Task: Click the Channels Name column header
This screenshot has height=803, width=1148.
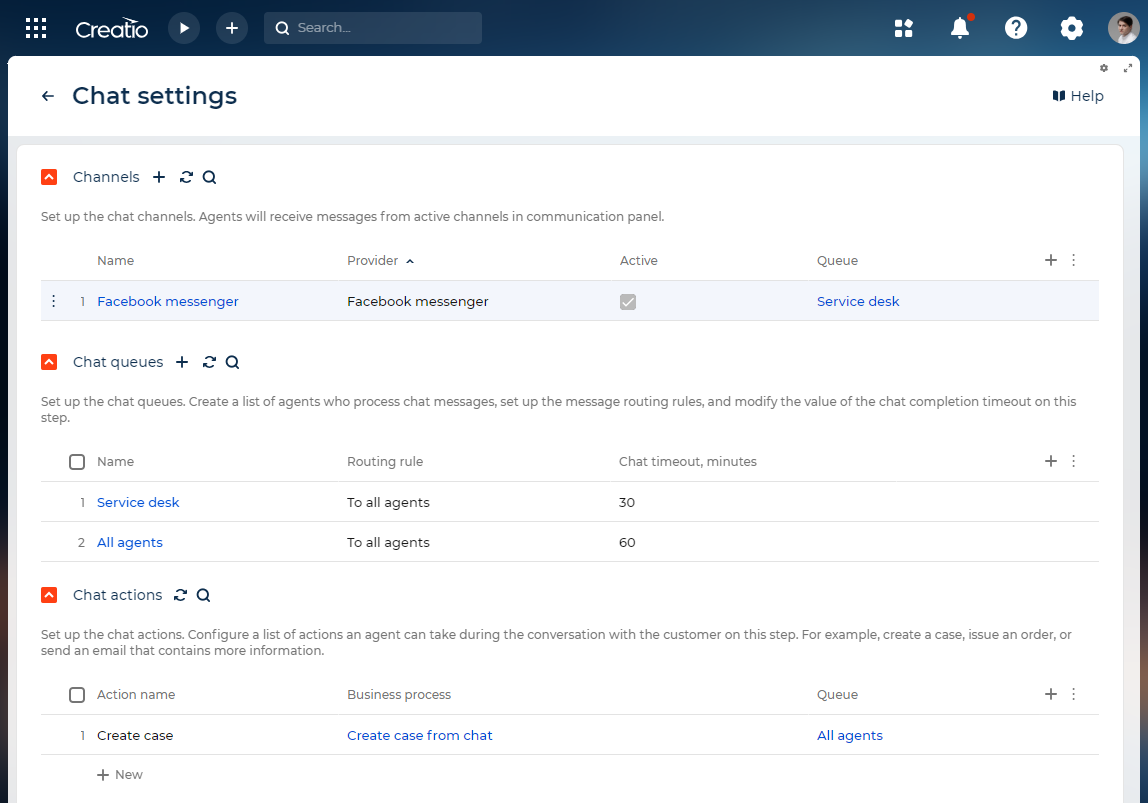Action: point(116,261)
